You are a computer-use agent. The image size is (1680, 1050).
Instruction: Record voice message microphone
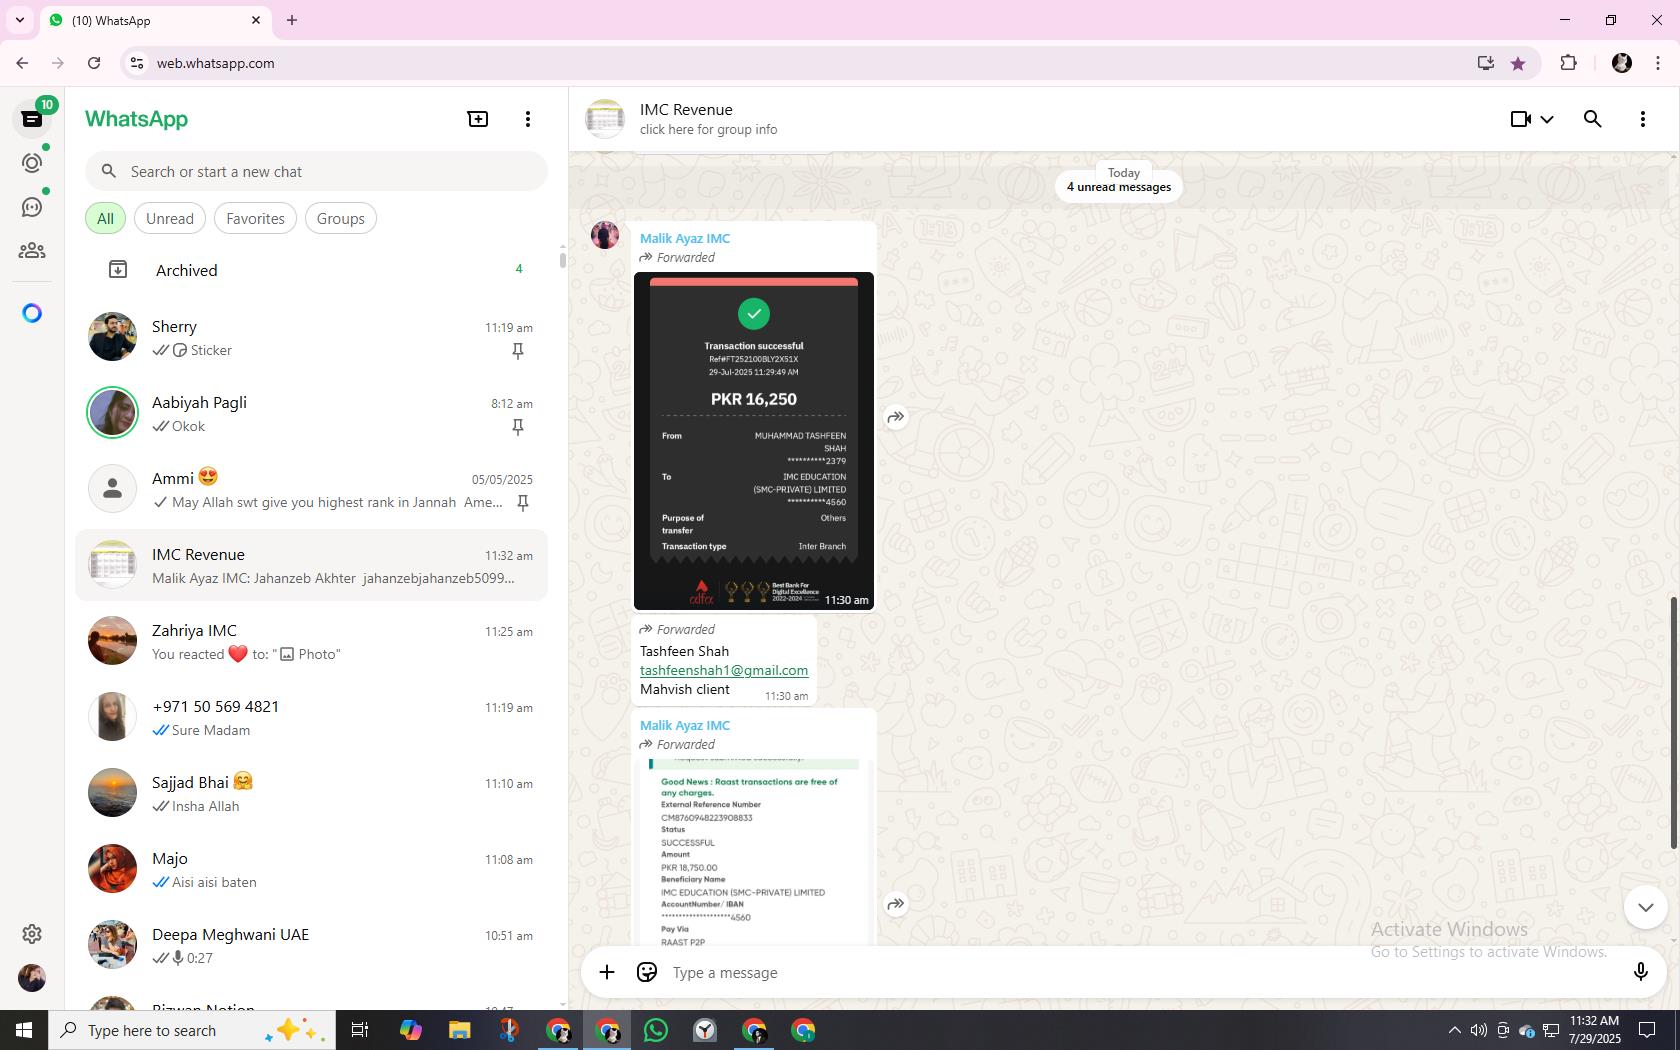1640,972
